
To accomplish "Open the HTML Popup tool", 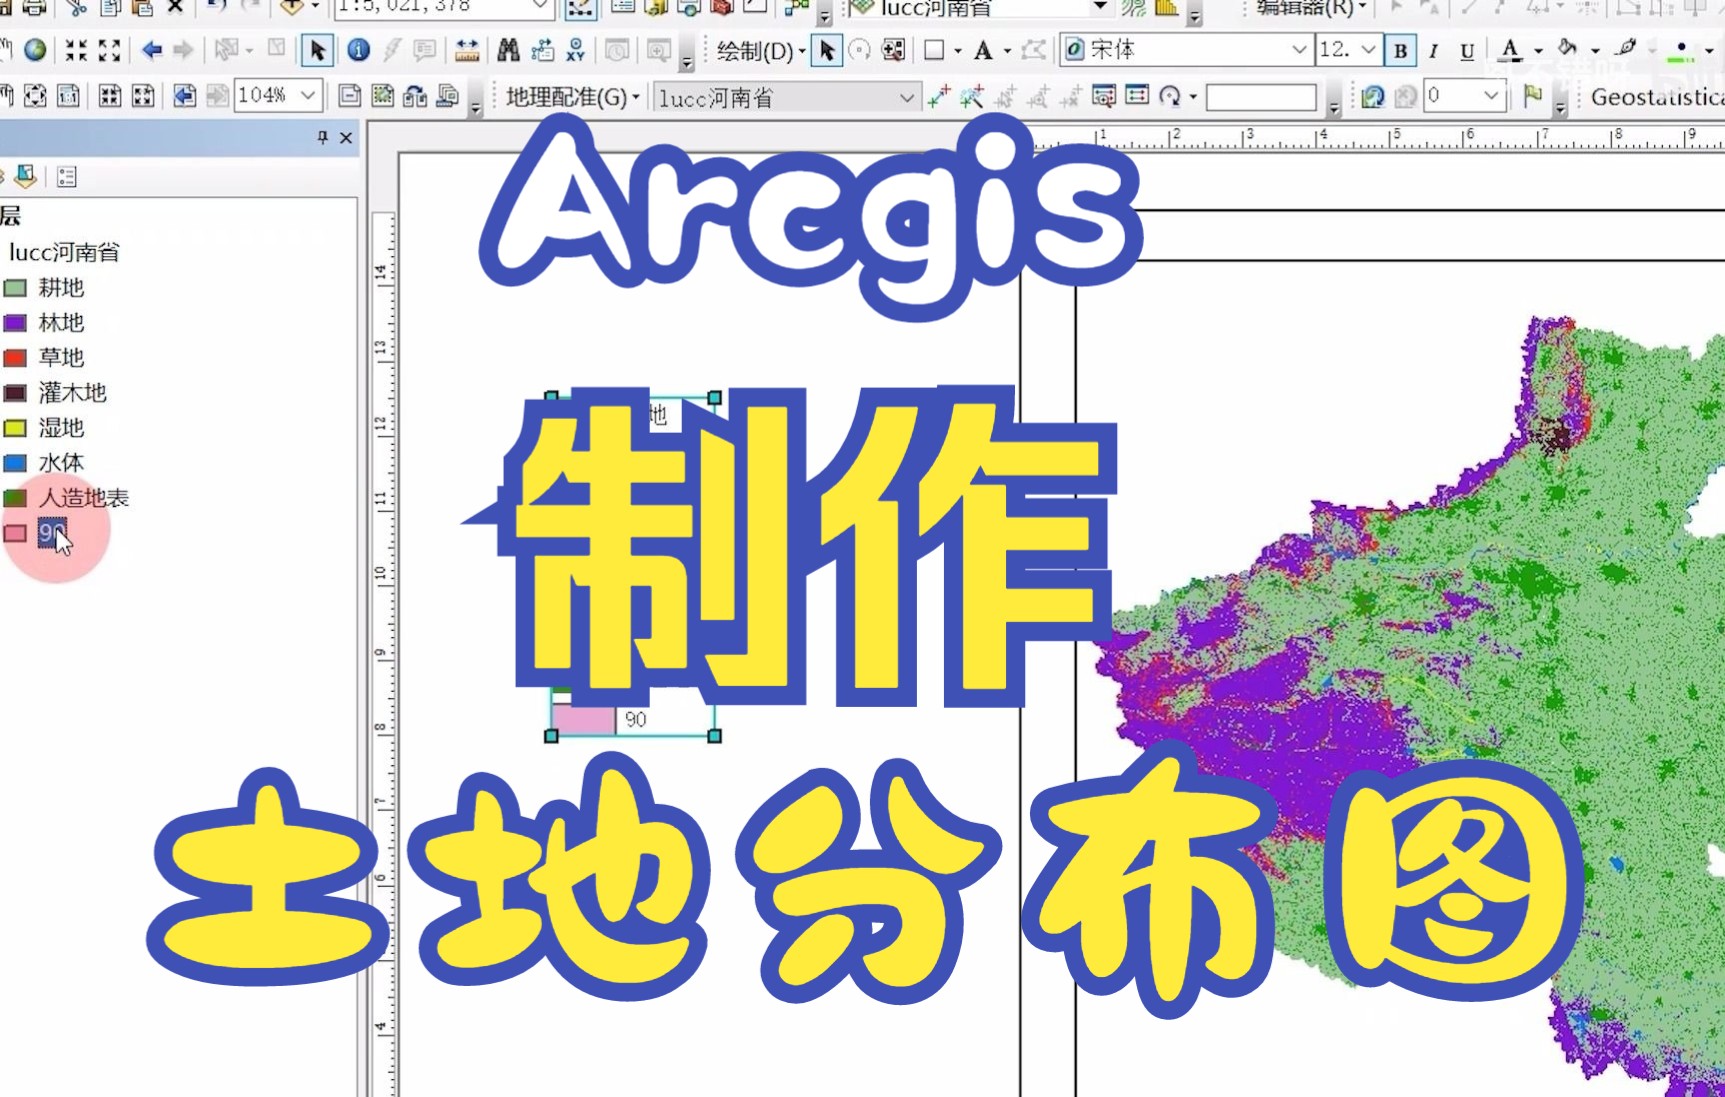I will pyautogui.click(x=424, y=50).
